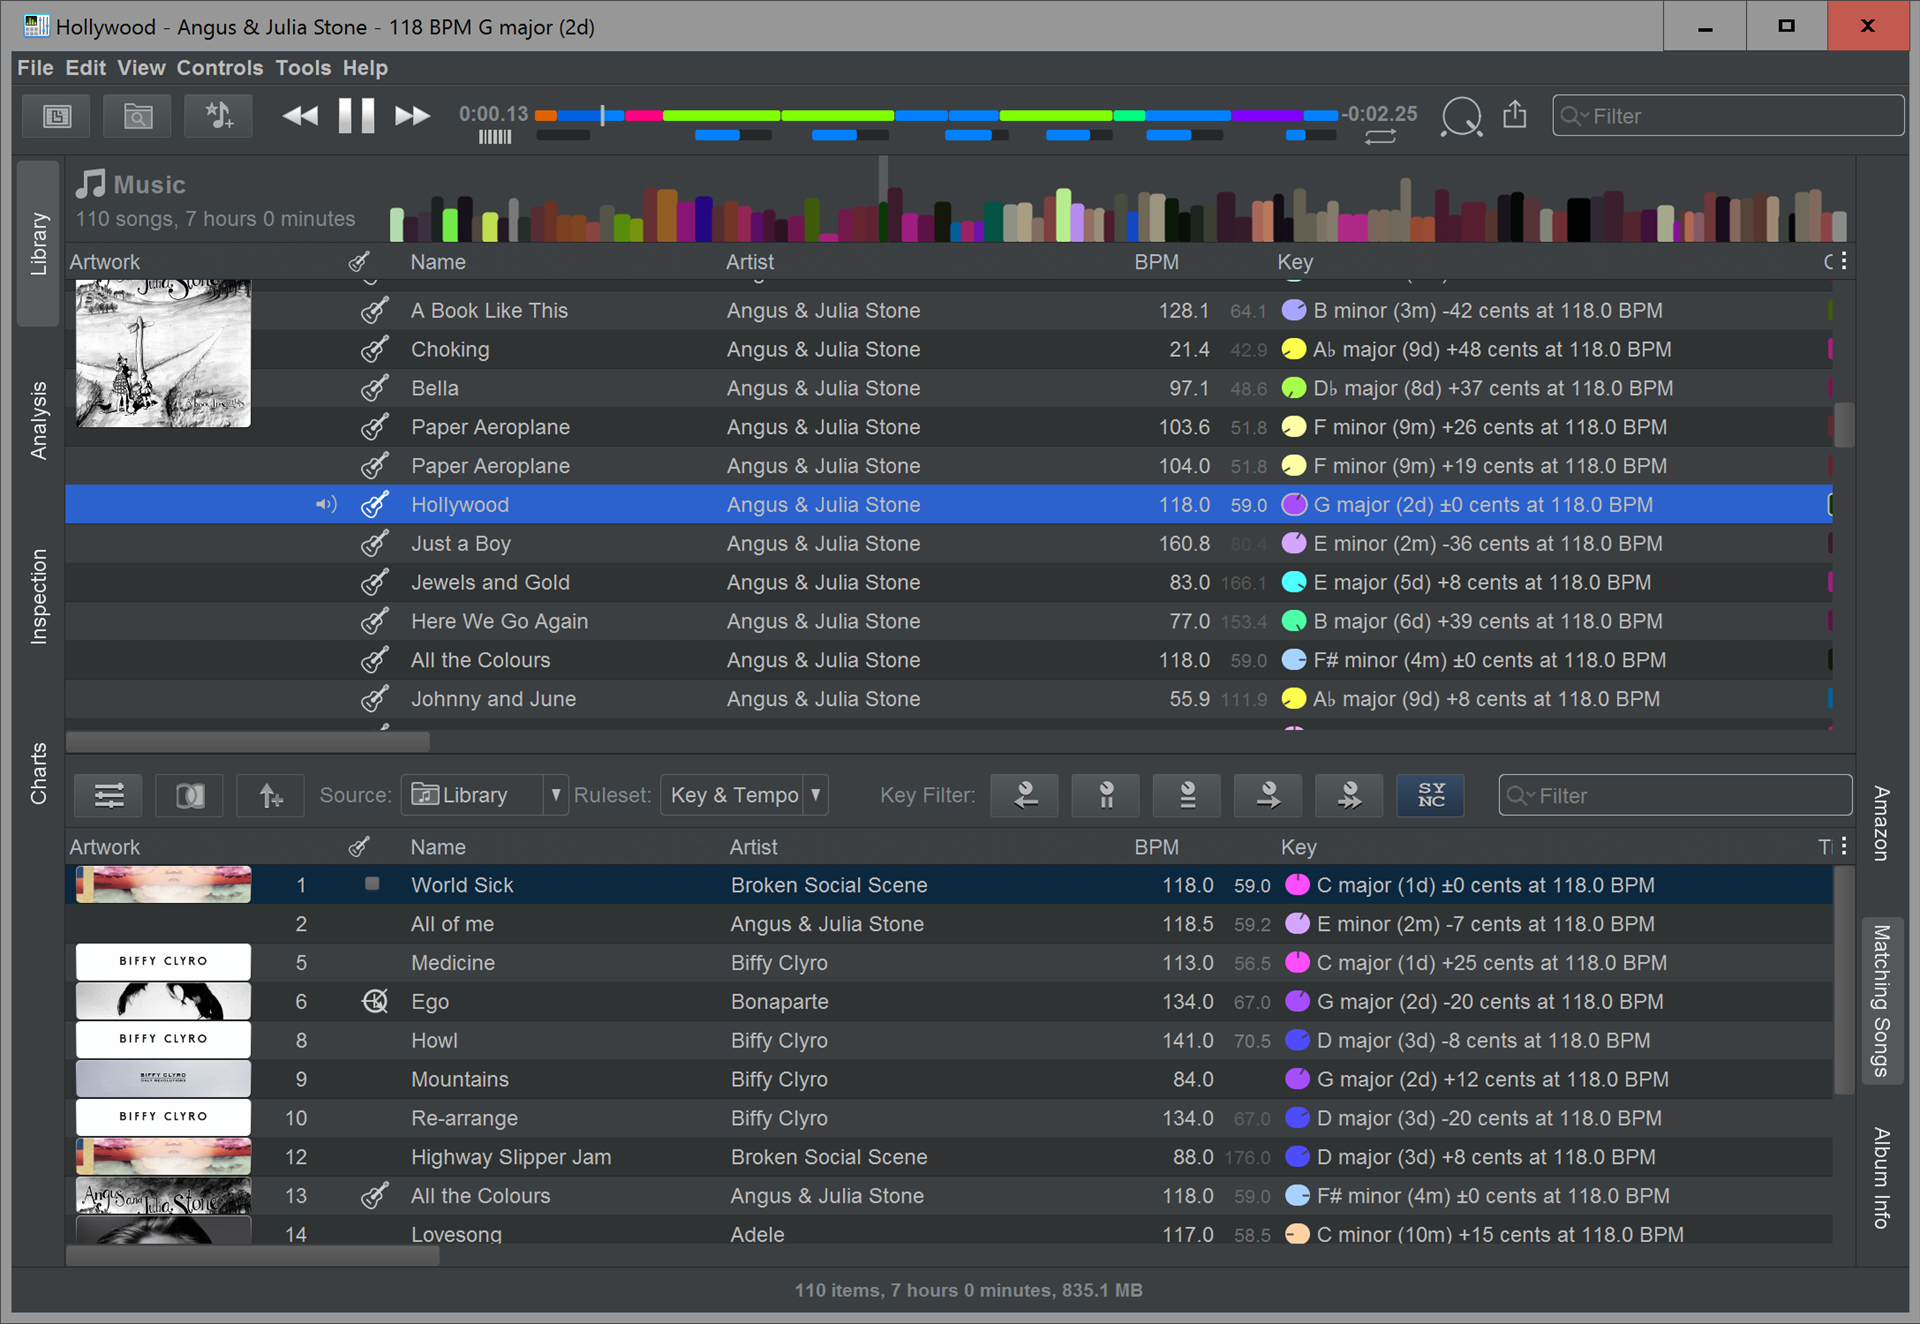Toggle the fifth Key Filter with double arrow

(x=1349, y=796)
